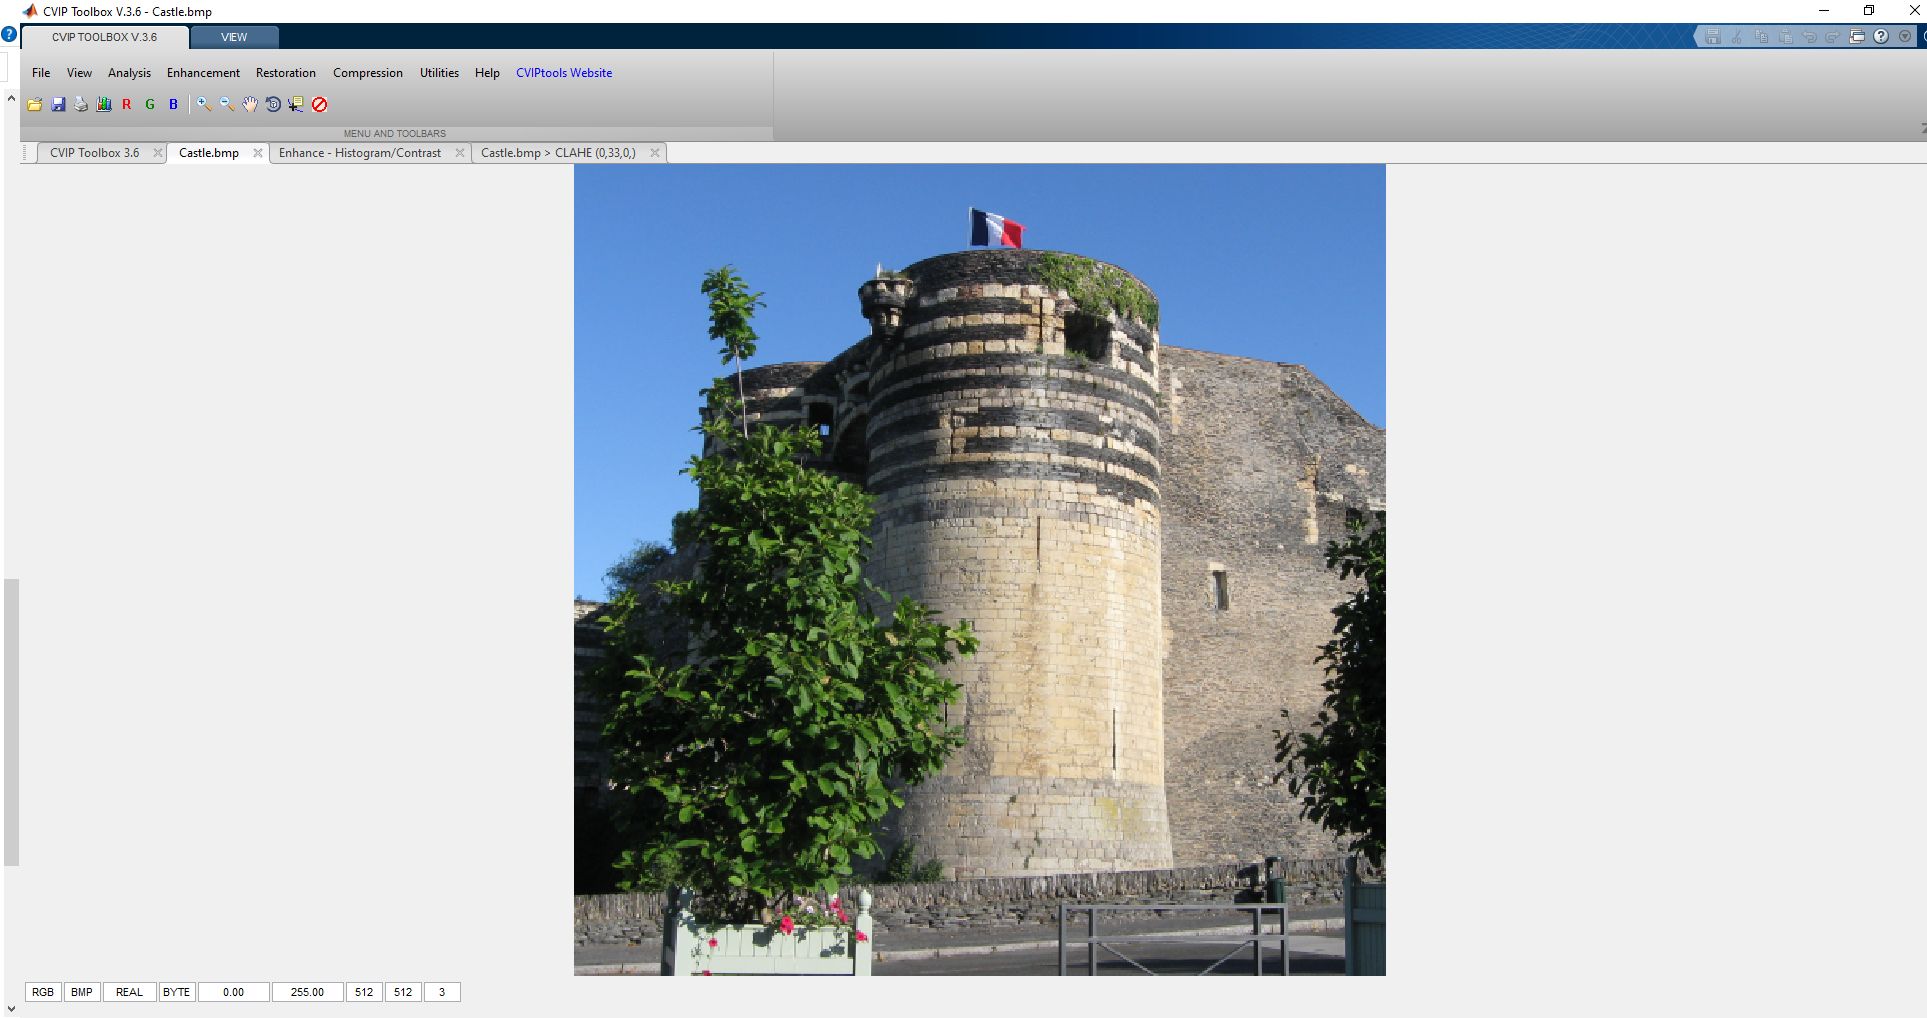Close the Castle.bmp > CLAHE tab
Screen dimensions: 1927x1018
coord(655,153)
